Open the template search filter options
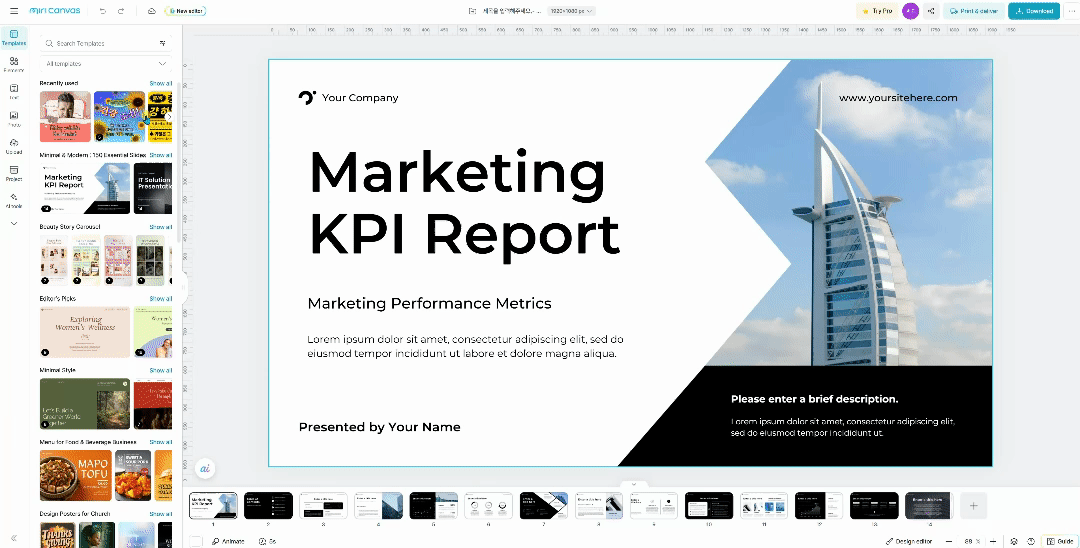This screenshot has width=1080, height=548. pyautogui.click(x=163, y=44)
